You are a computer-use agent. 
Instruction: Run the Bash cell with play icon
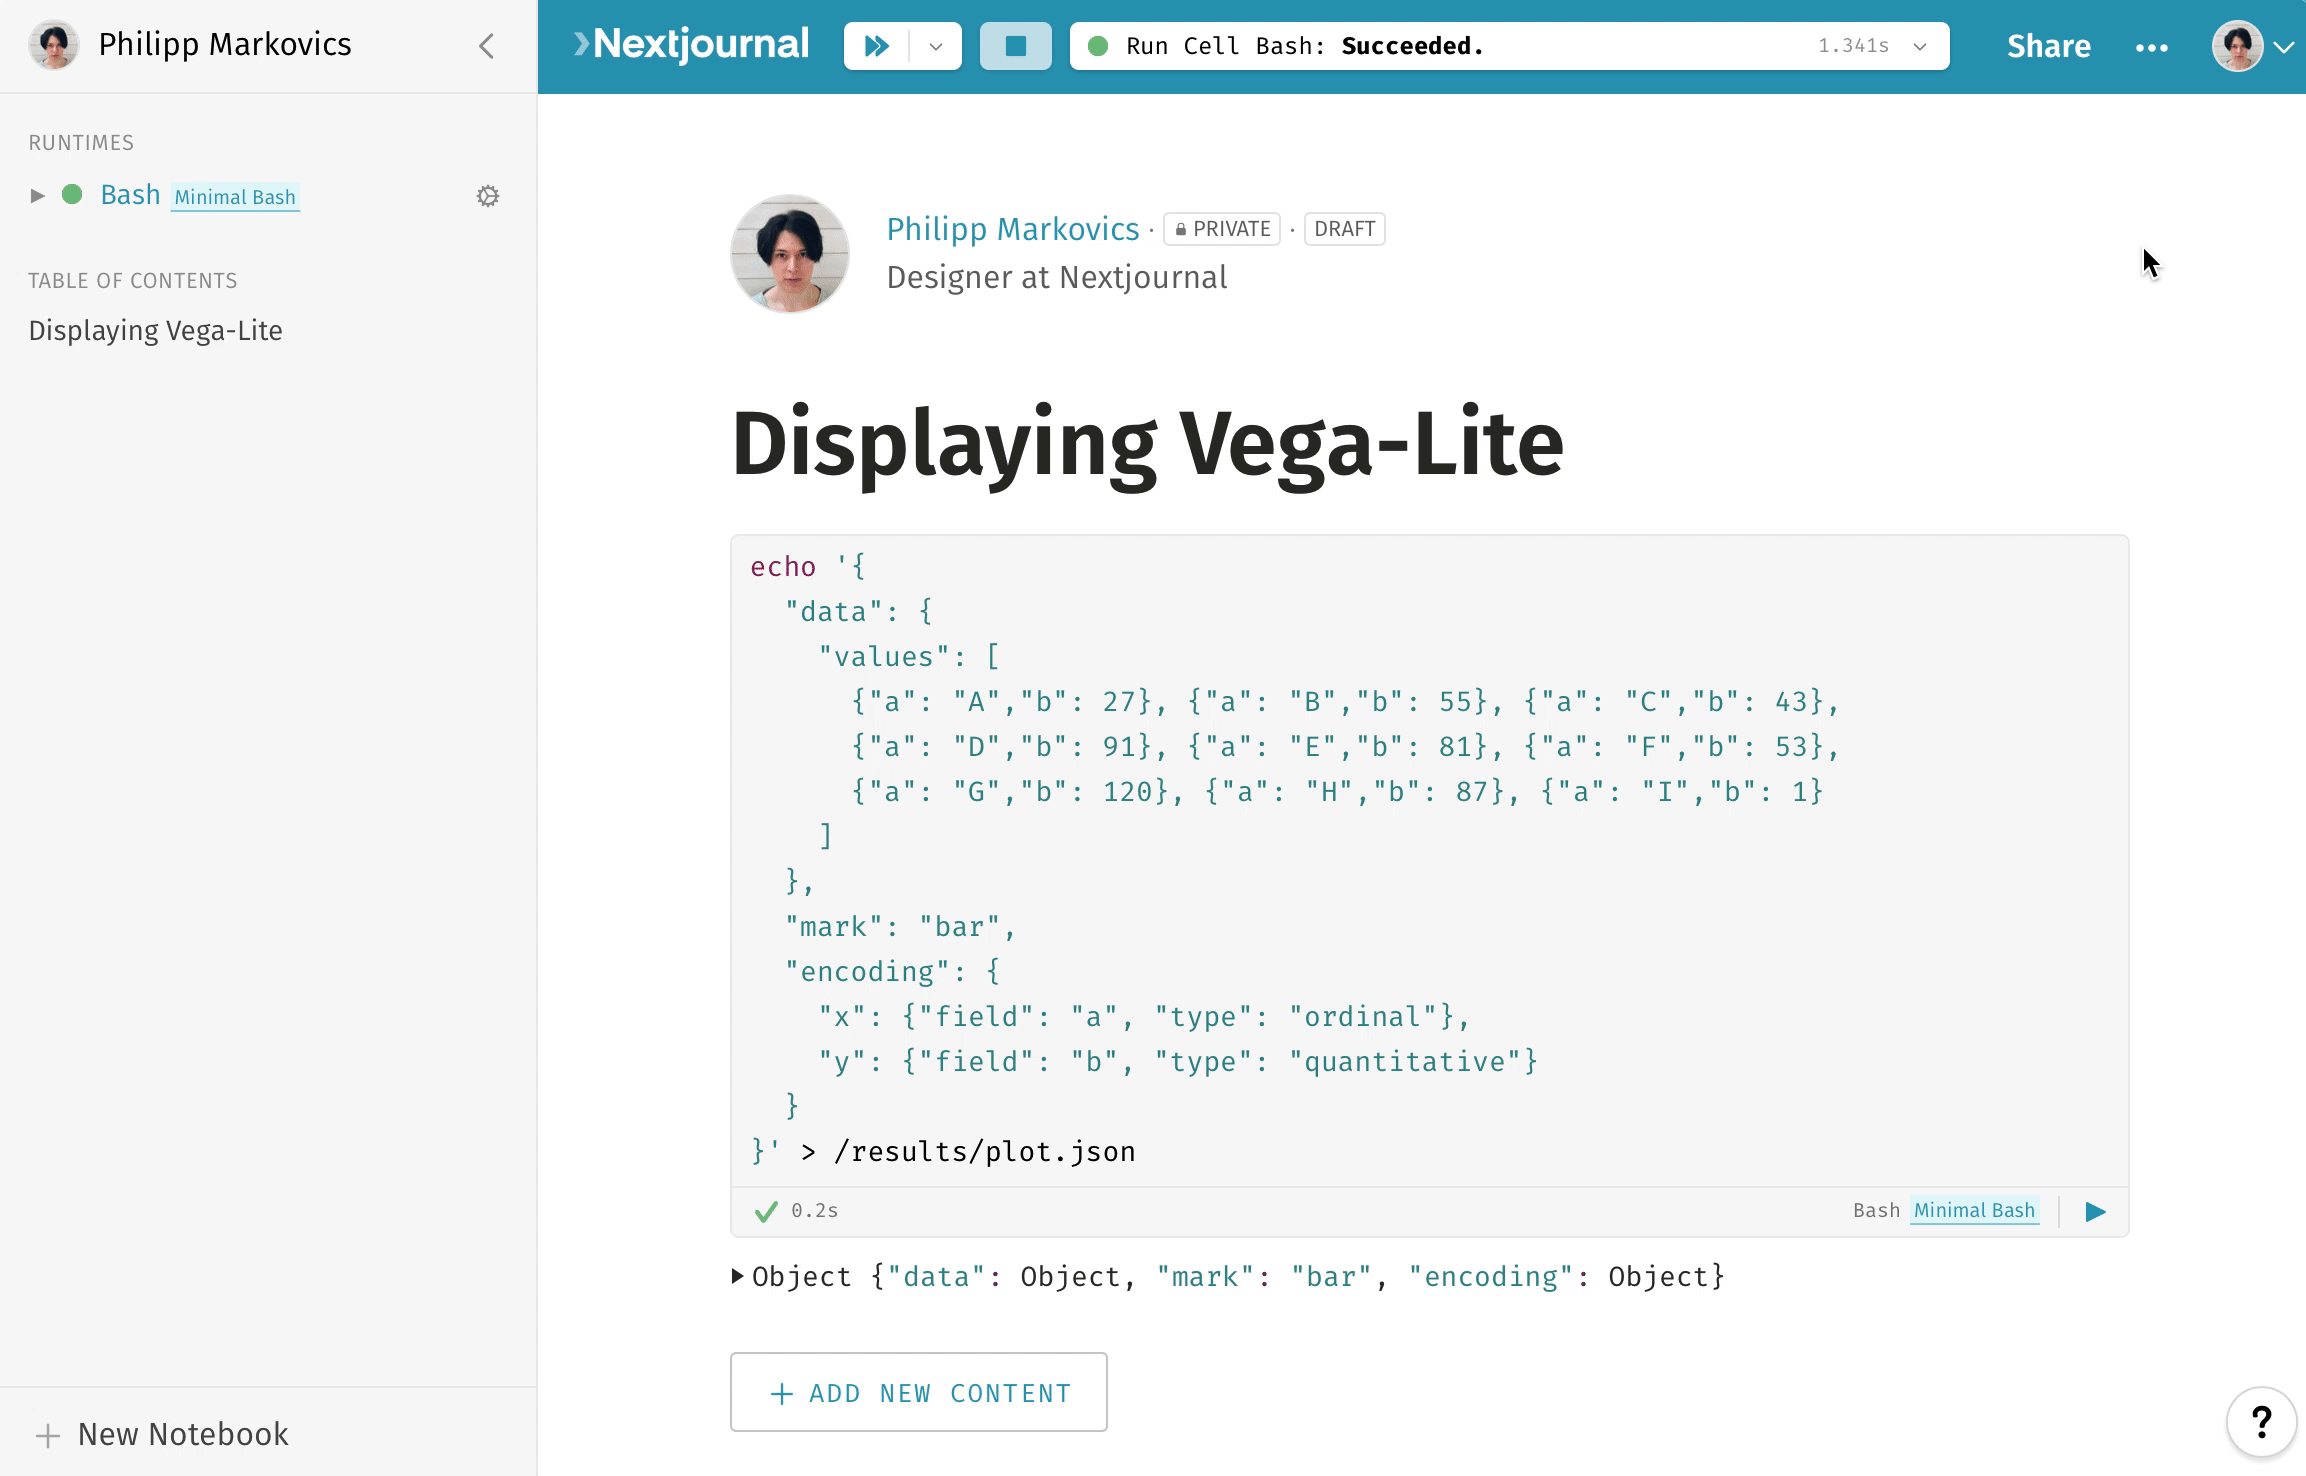coord(2095,1212)
